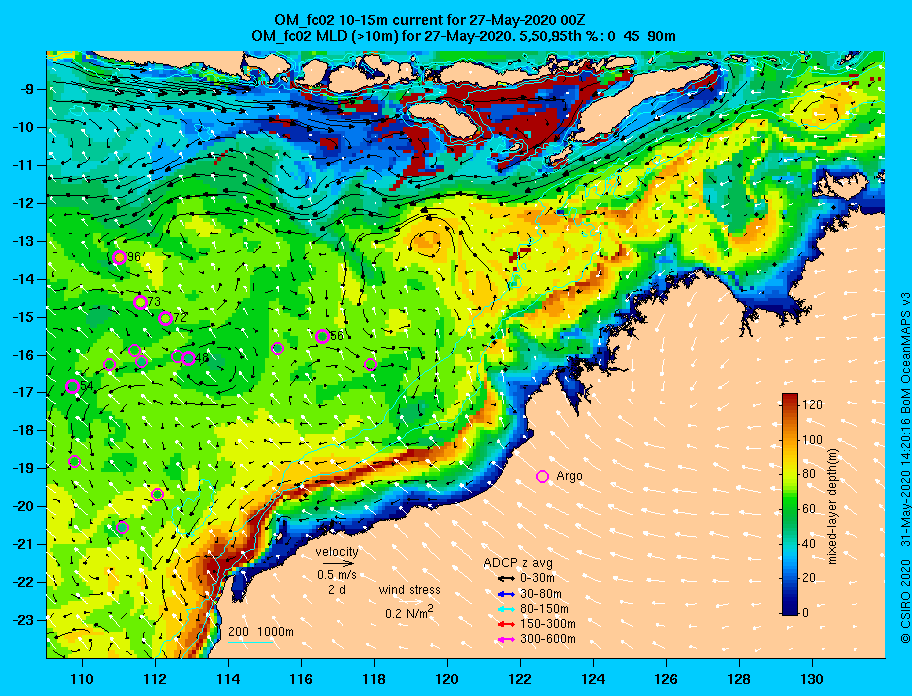
Task: Click the cyan ADCP arrow for 80-150m
Action: 507,609
